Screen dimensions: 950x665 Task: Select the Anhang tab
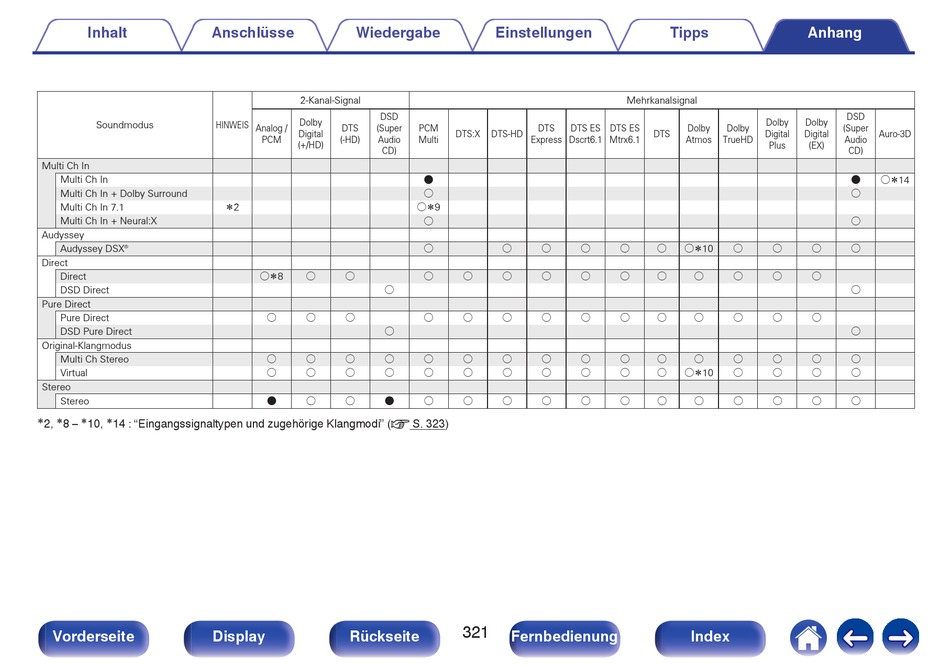[835, 33]
